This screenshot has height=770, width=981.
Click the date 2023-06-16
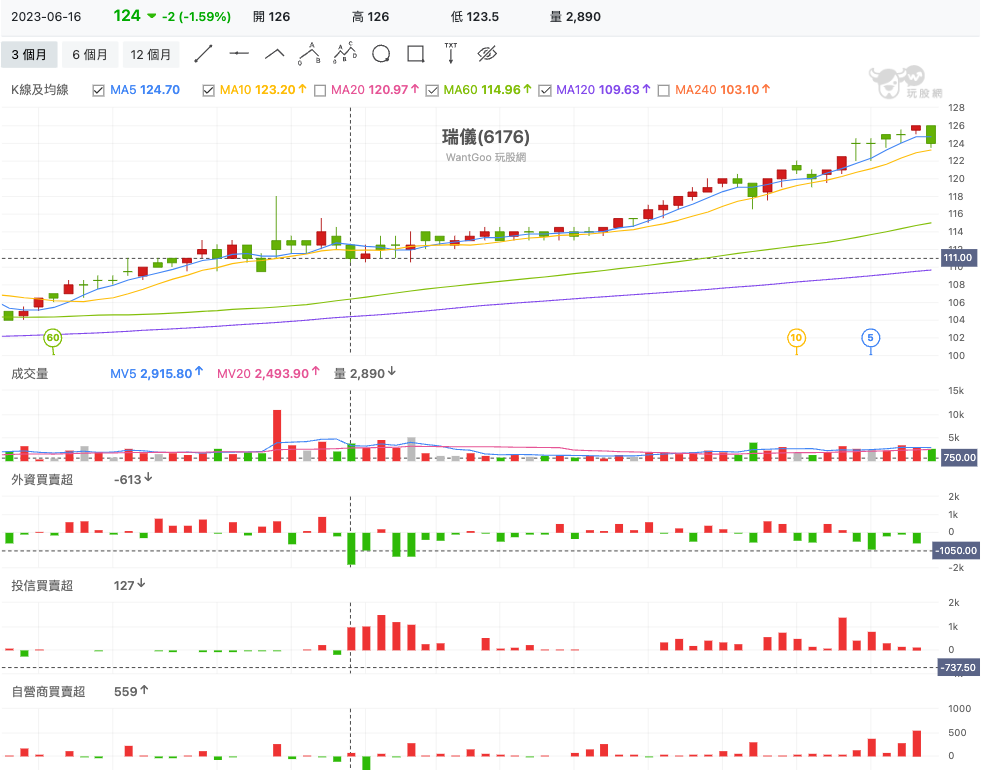coord(46,17)
